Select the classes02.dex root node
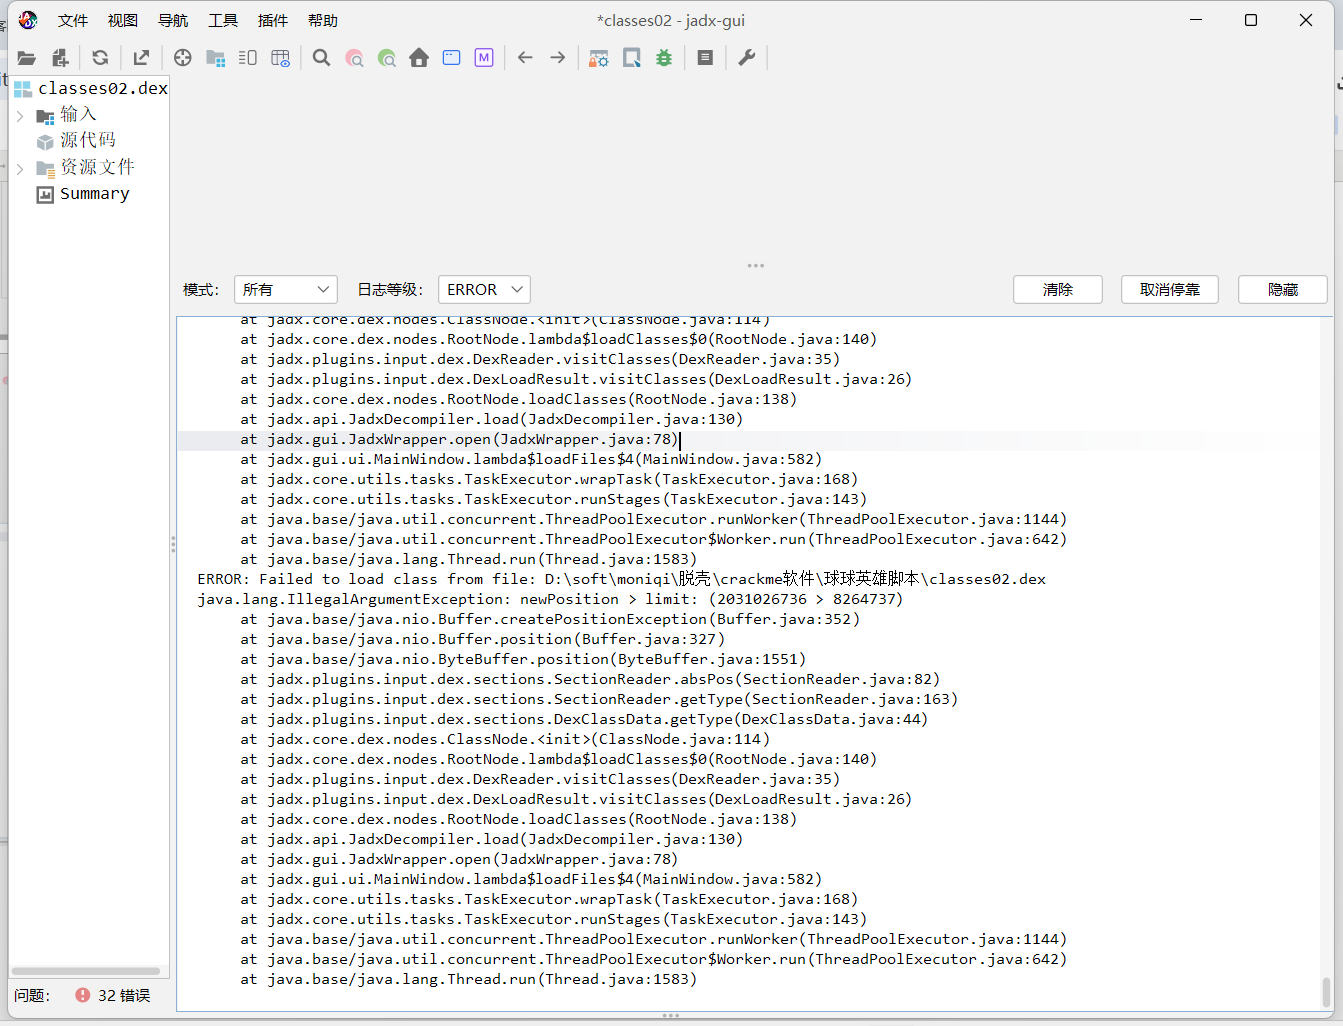The height and width of the screenshot is (1026, 1343). click(x=91, y=88)
